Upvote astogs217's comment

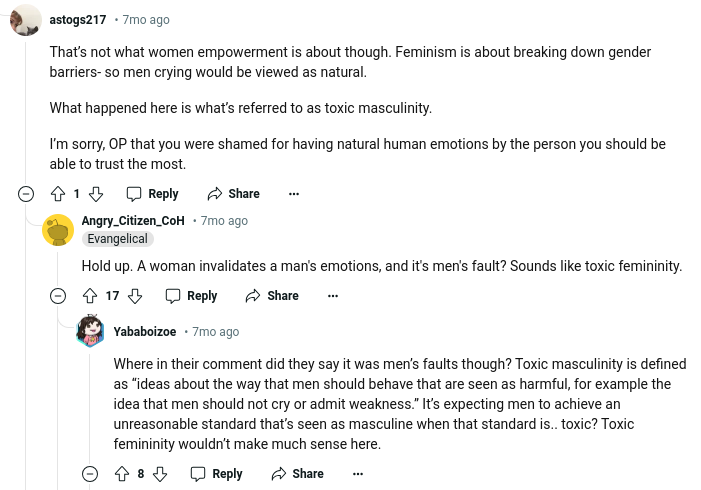tap(58, 194)
